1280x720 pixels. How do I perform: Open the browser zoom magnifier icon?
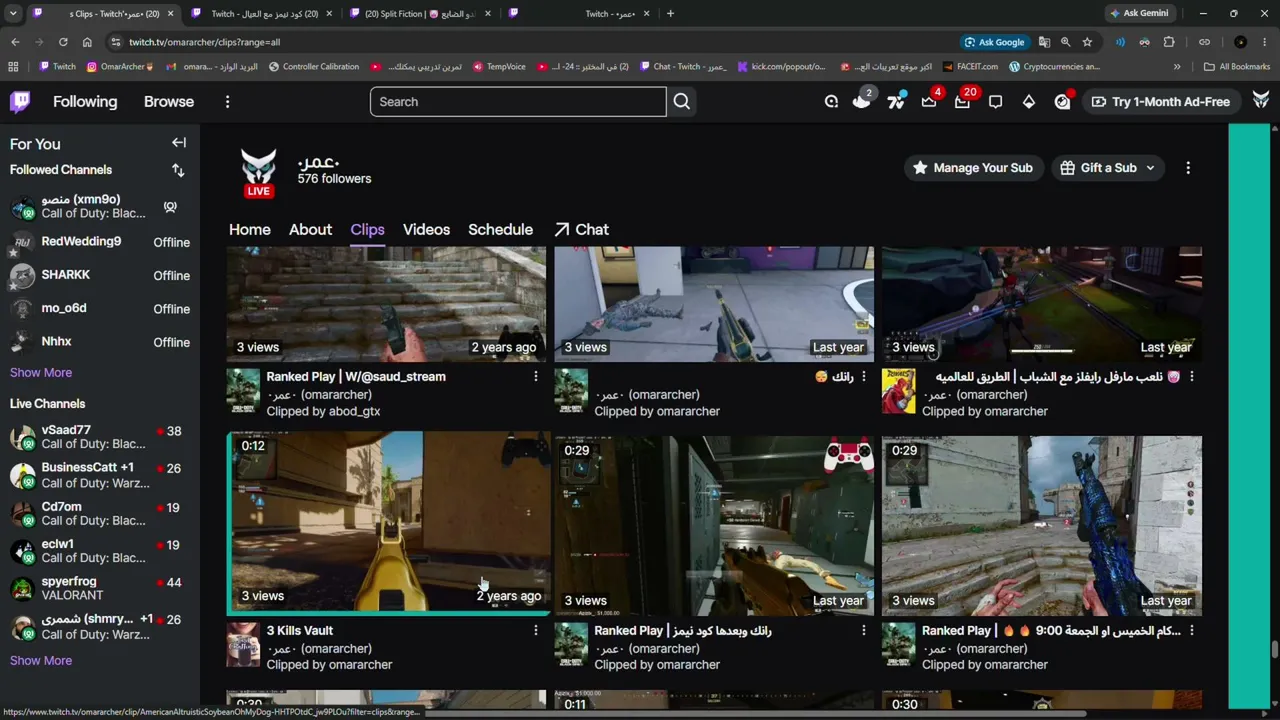click(x=1065, y=42)
